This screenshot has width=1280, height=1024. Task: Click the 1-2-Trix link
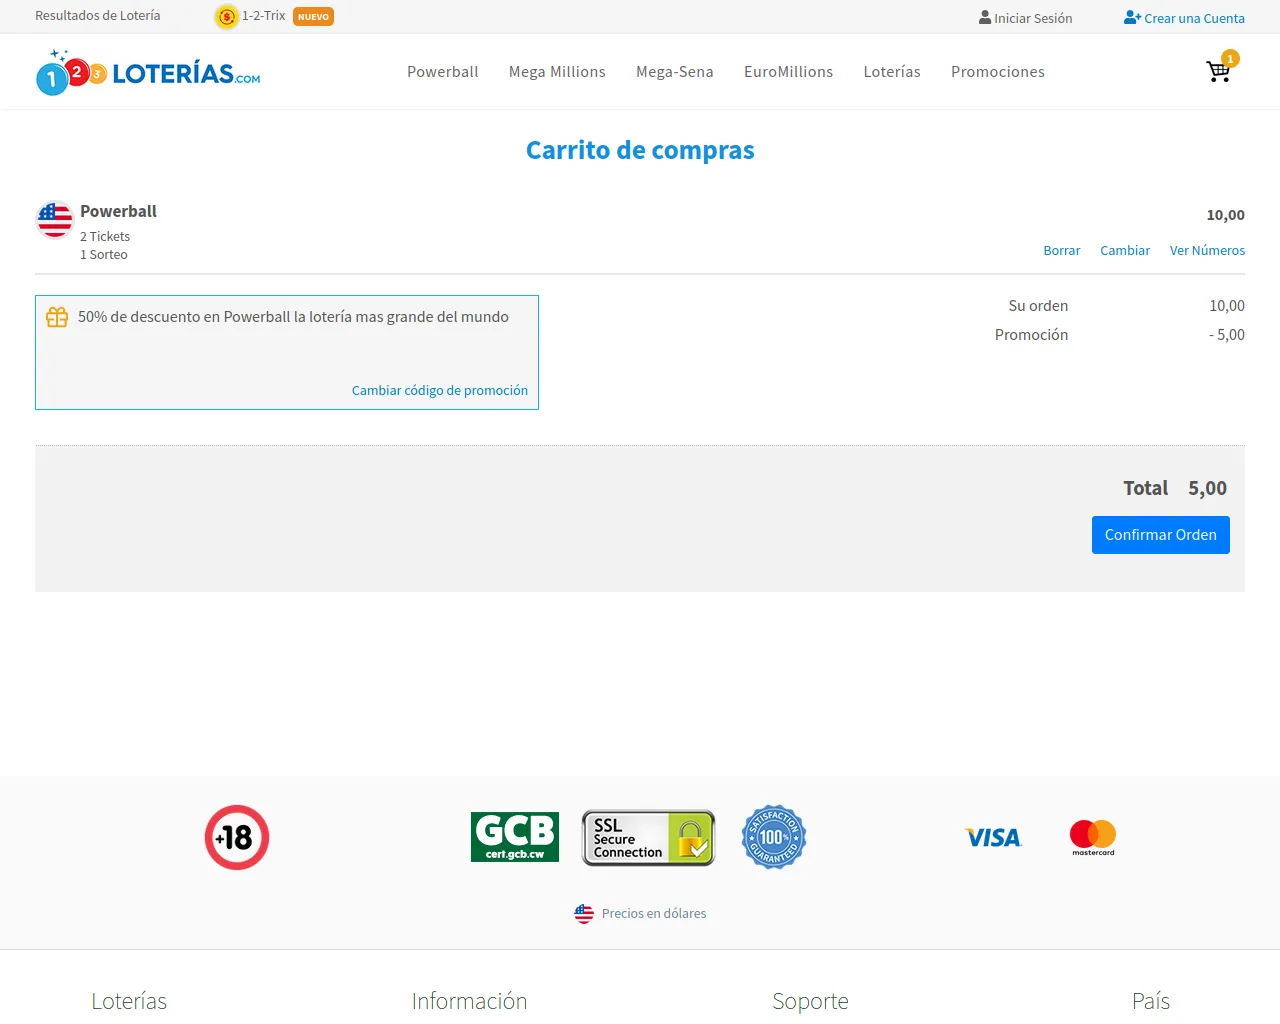[264, 16]
